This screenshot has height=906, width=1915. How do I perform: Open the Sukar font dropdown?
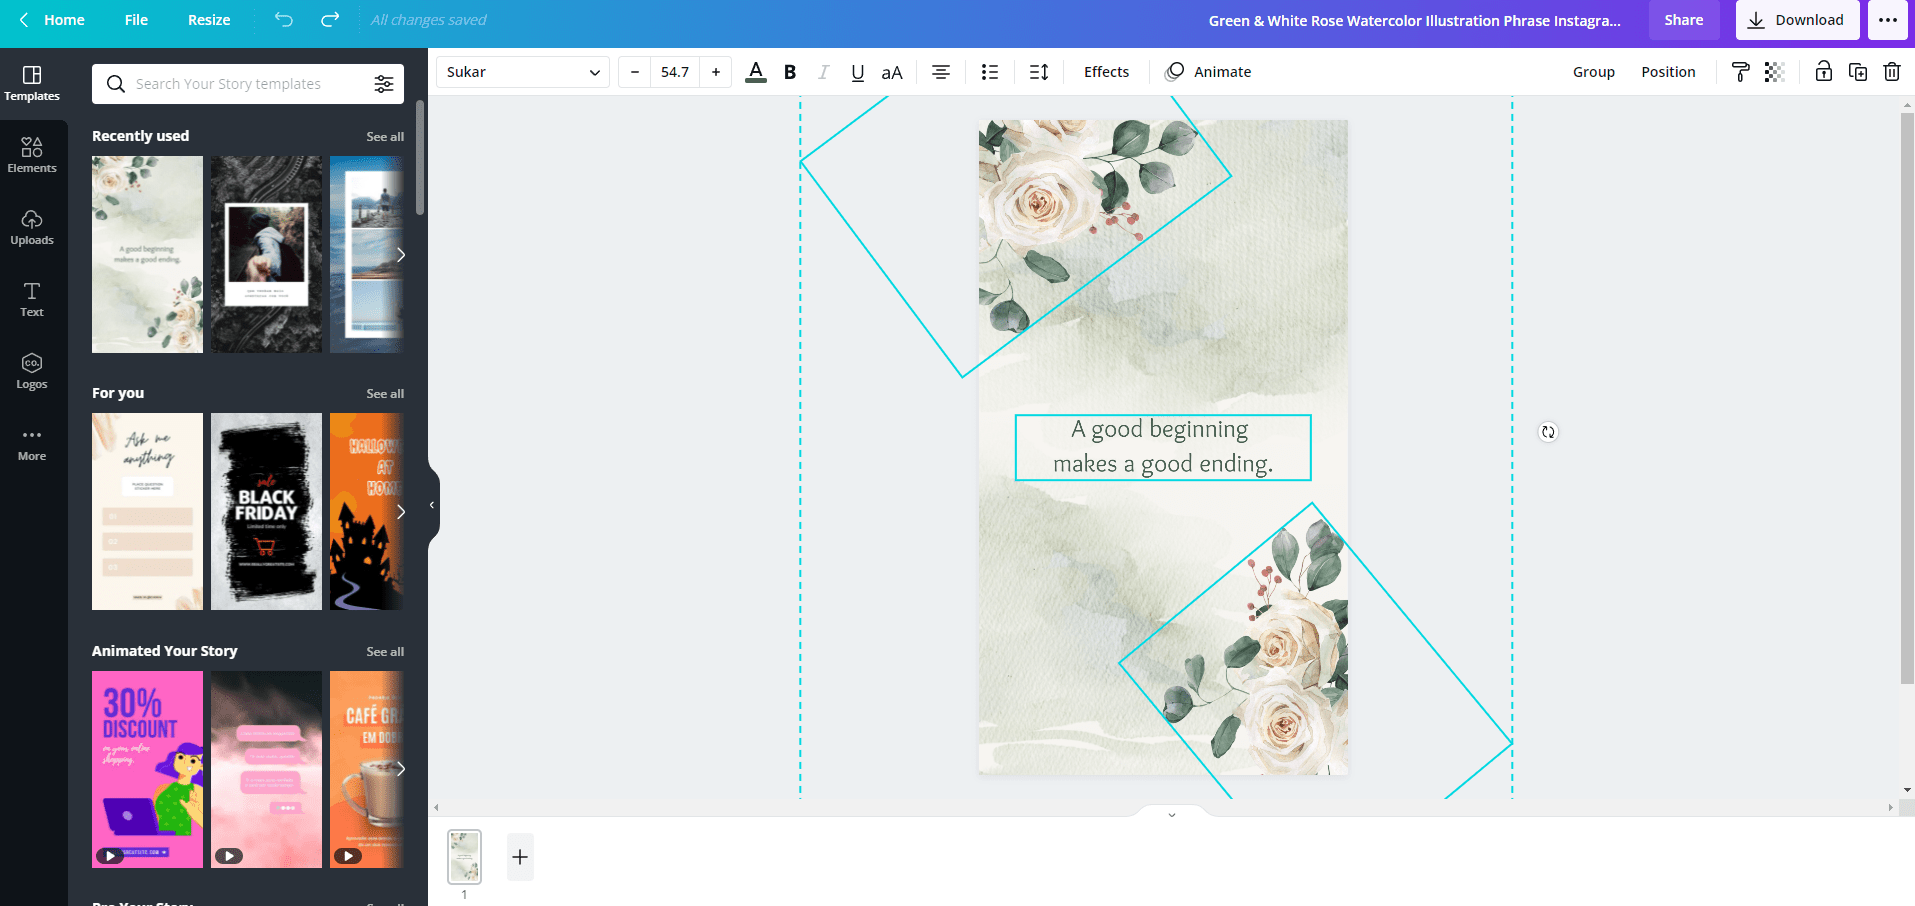[521, 71]
